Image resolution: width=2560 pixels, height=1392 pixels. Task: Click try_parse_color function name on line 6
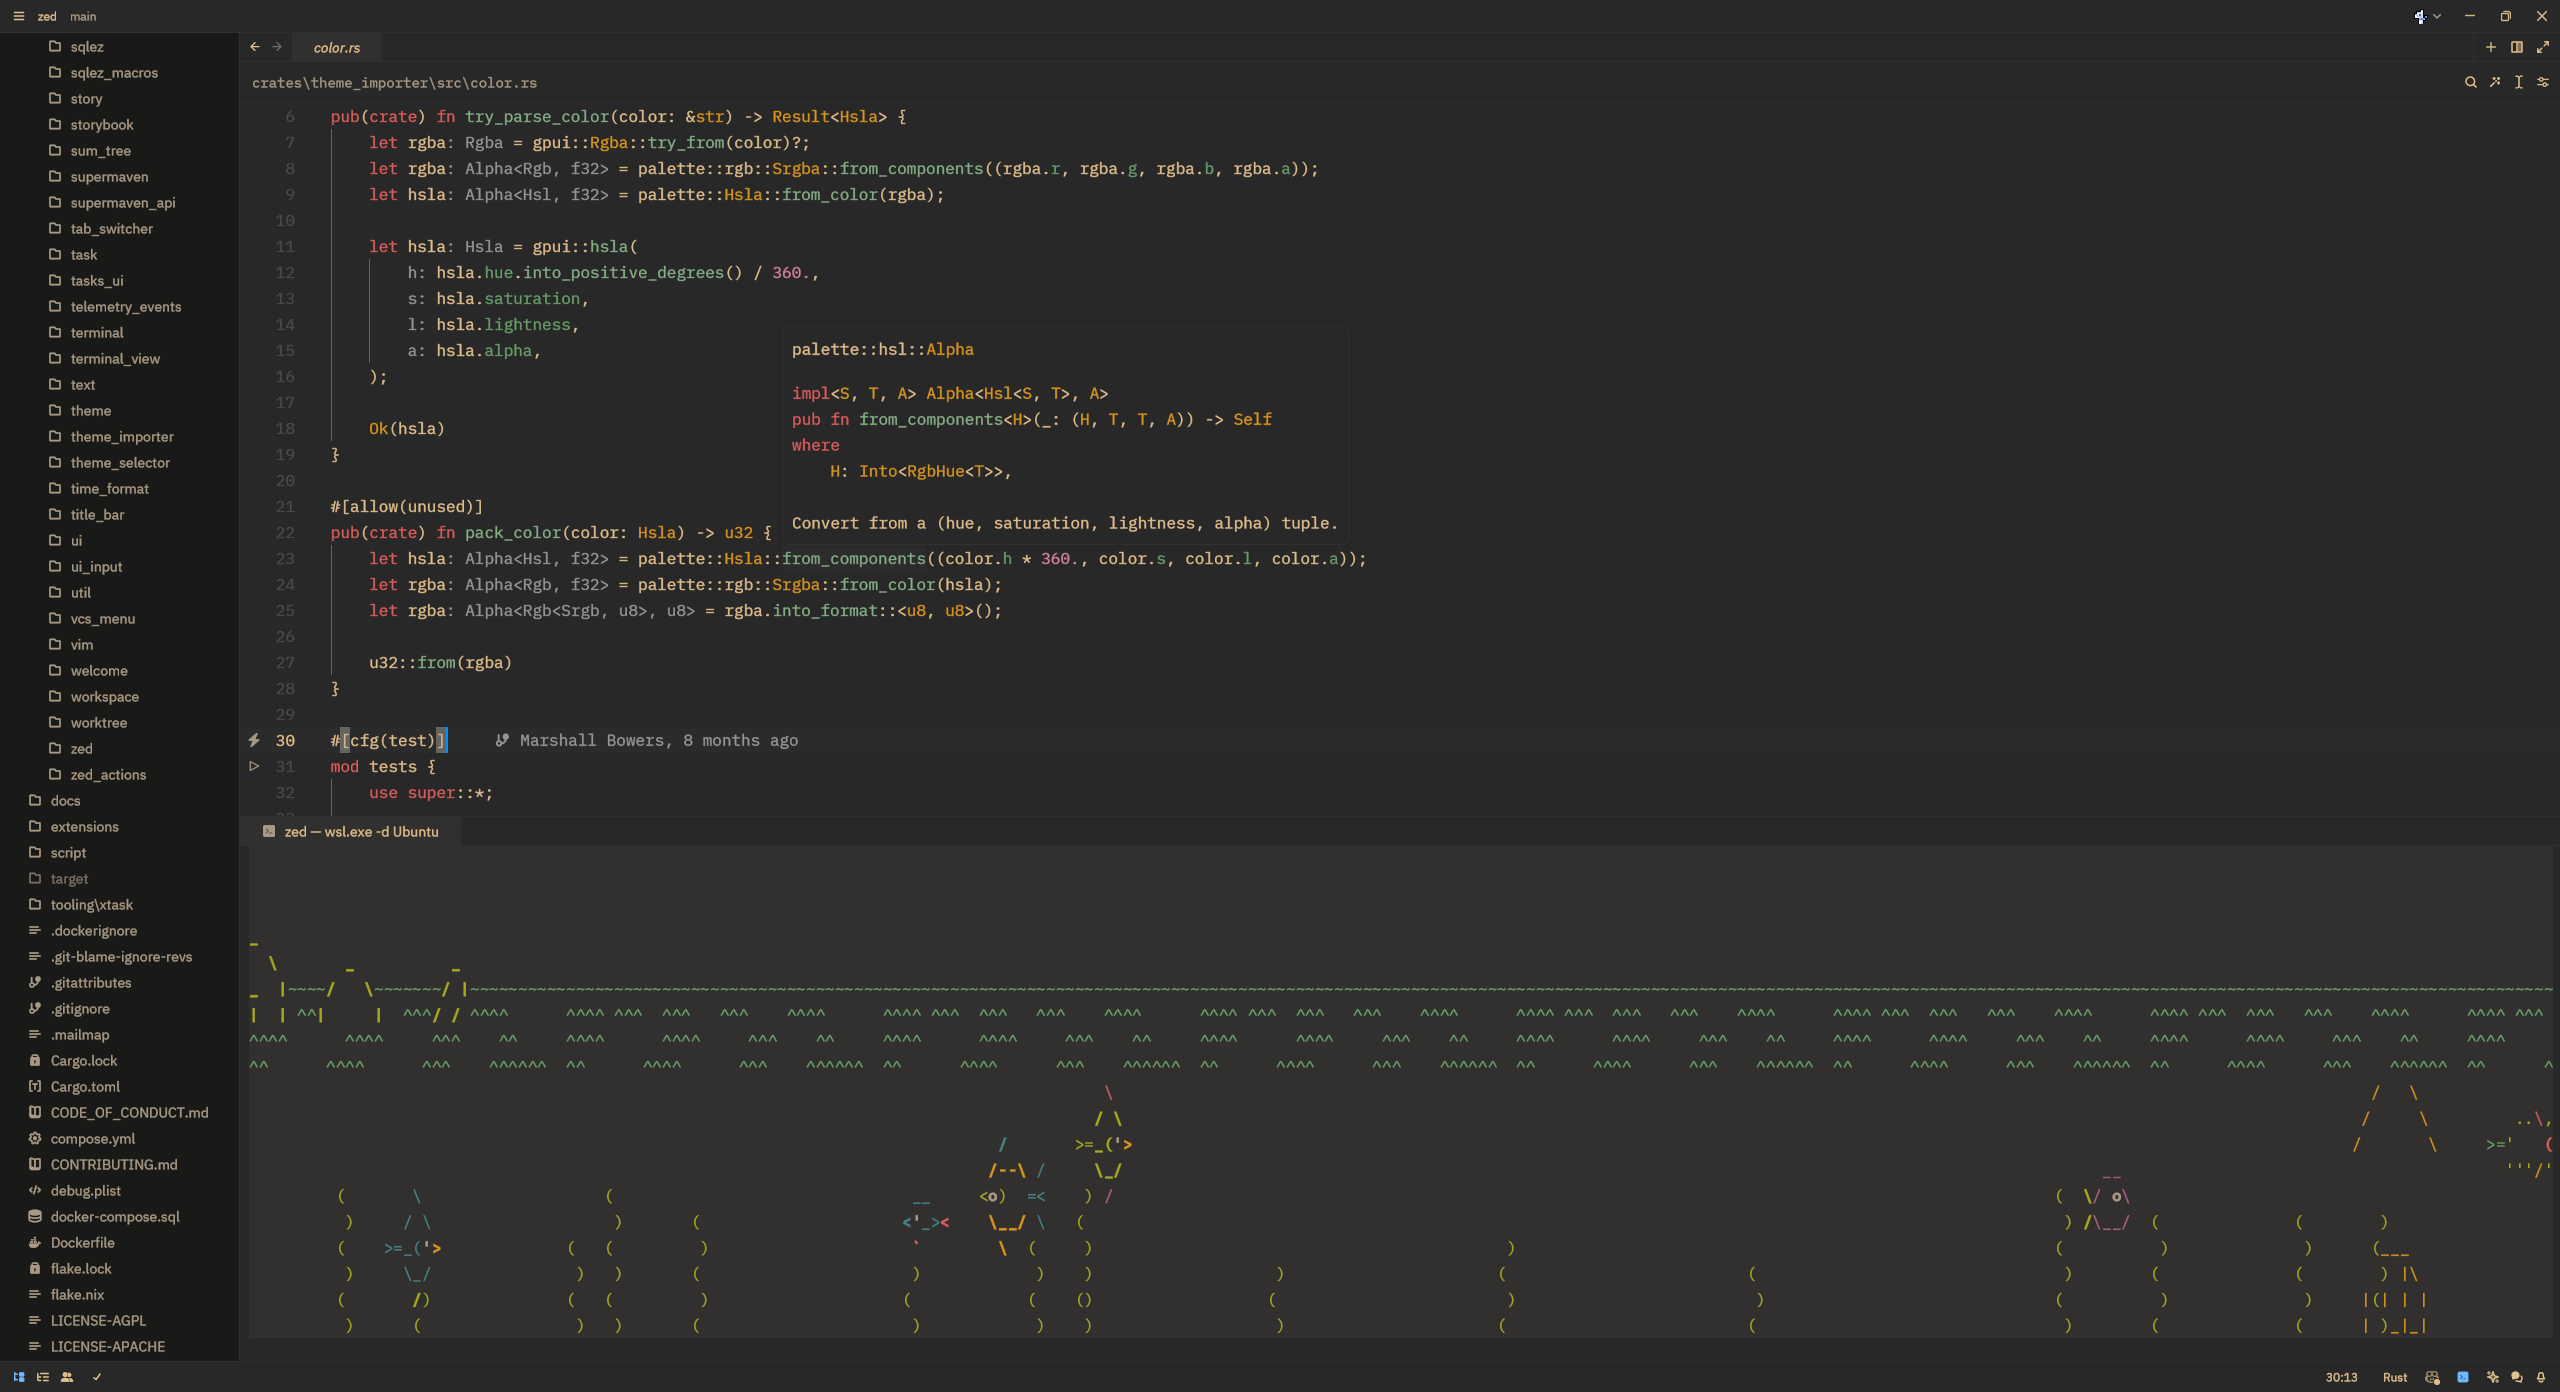[x=537, y=116]
